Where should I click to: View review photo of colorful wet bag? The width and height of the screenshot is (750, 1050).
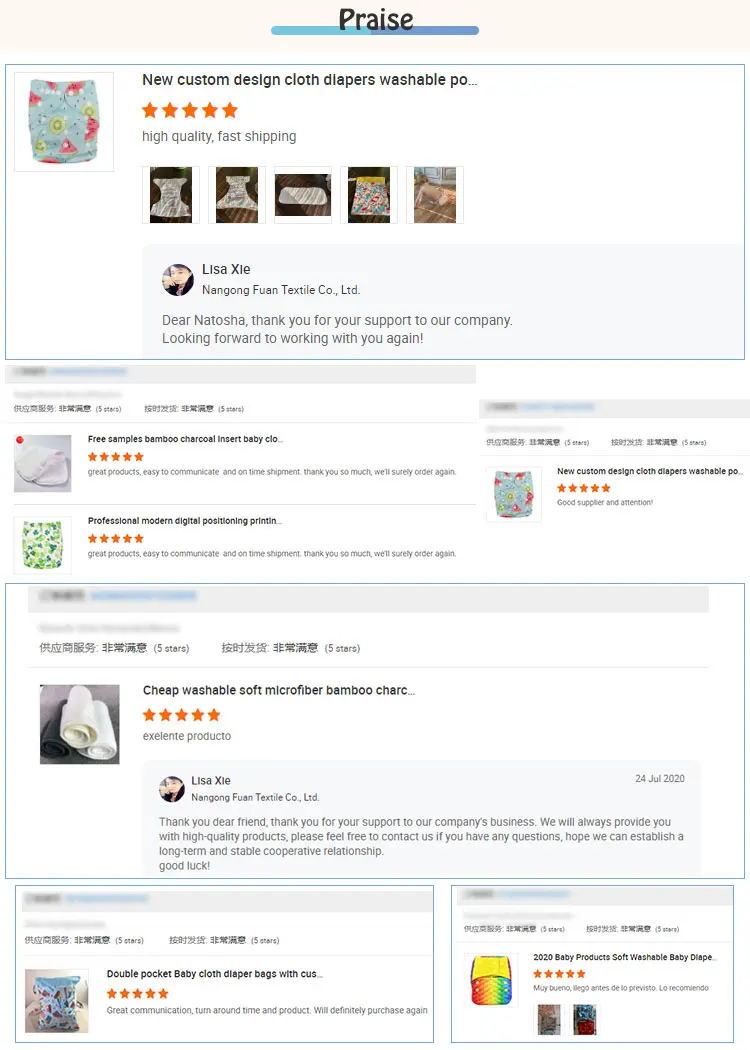pos(369,195)
